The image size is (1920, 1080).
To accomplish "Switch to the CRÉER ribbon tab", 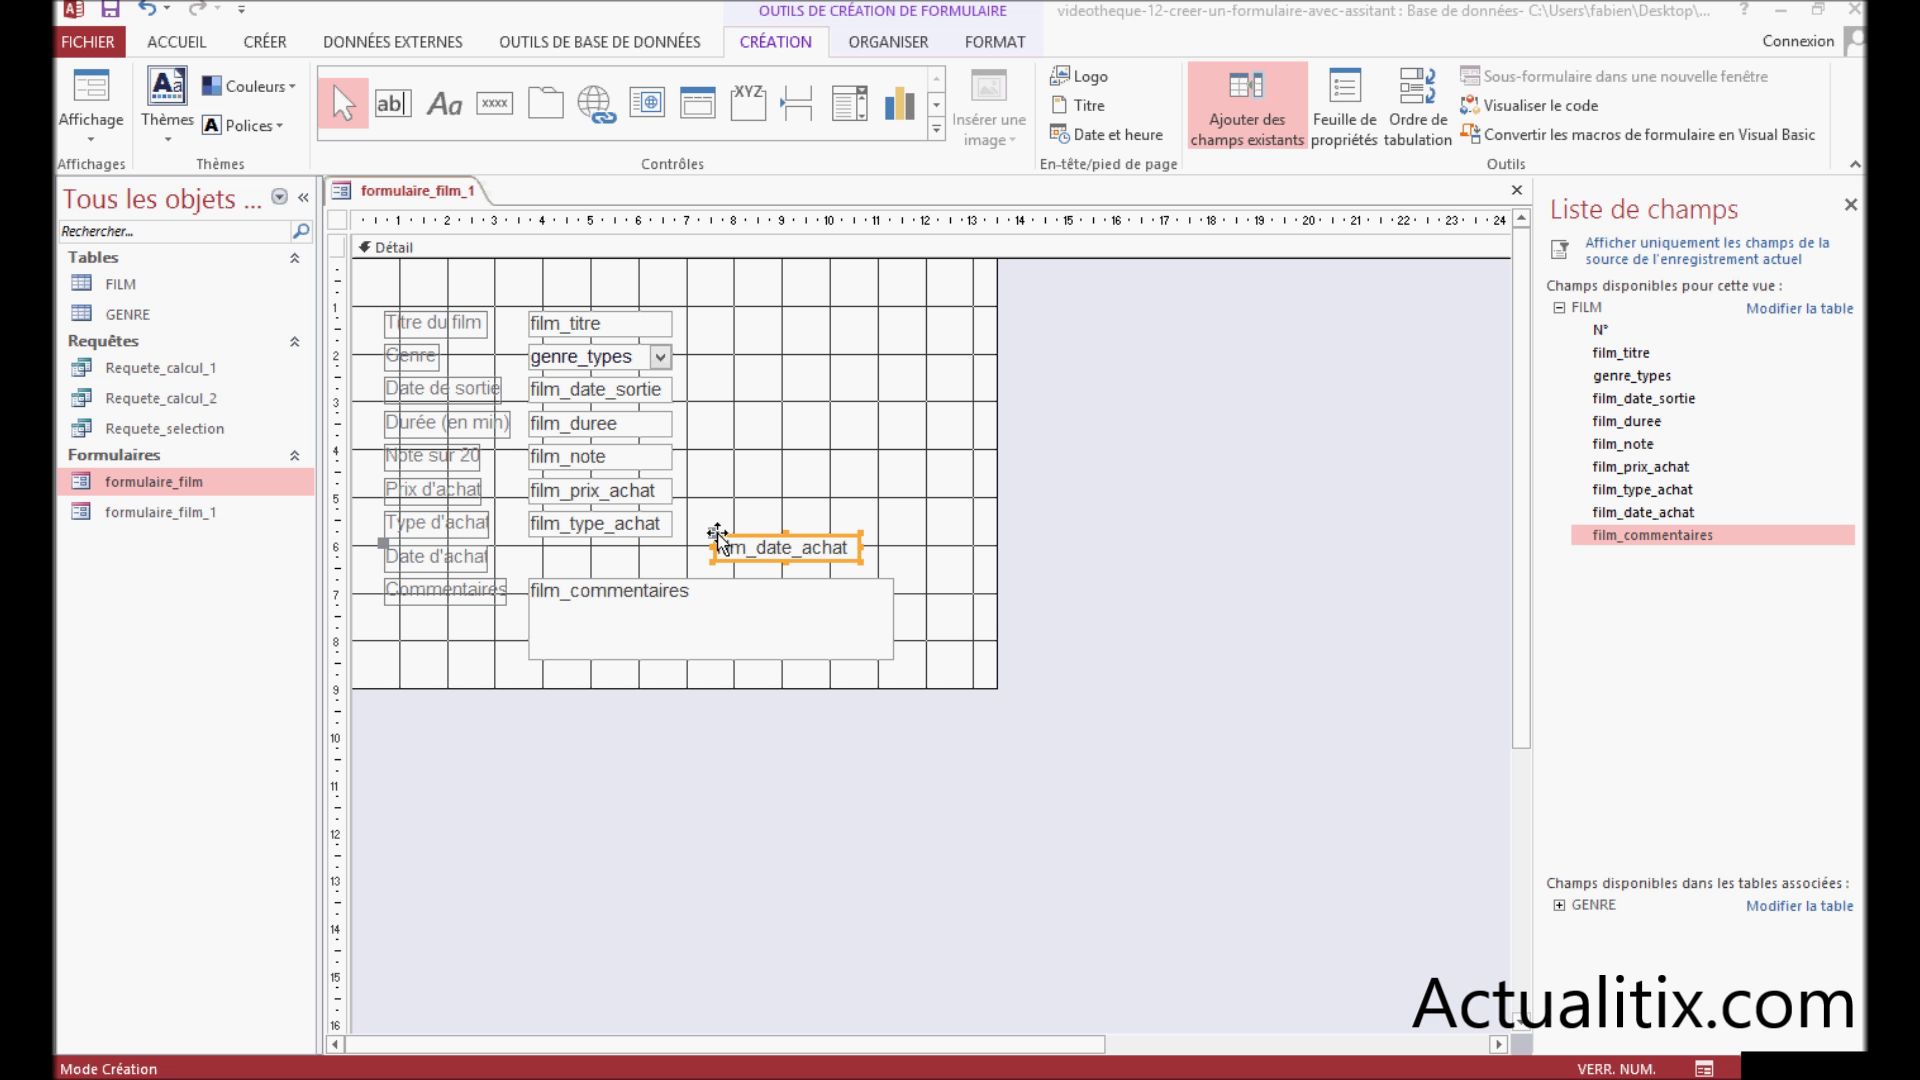I will click(x=265, y=42).
